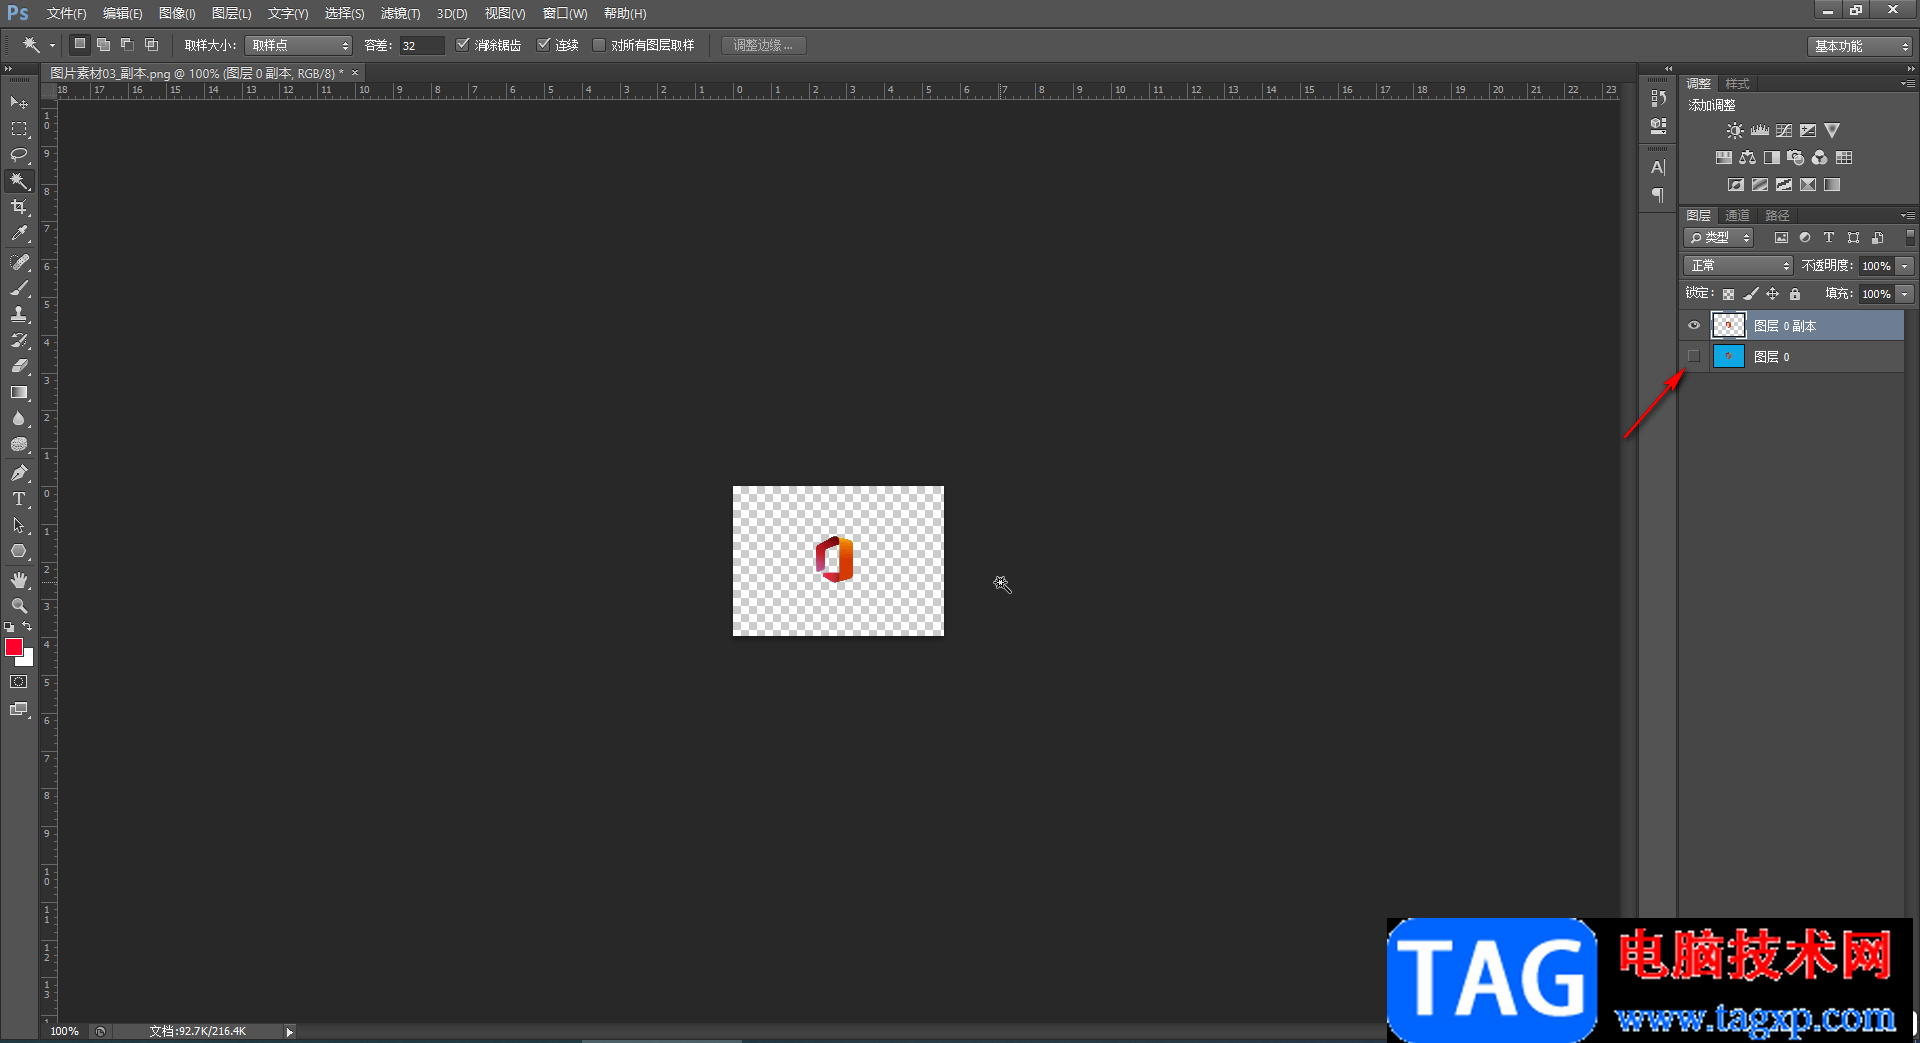
Task: Toggle the 连续 contiguous checkbox
Action: (544, 45)
